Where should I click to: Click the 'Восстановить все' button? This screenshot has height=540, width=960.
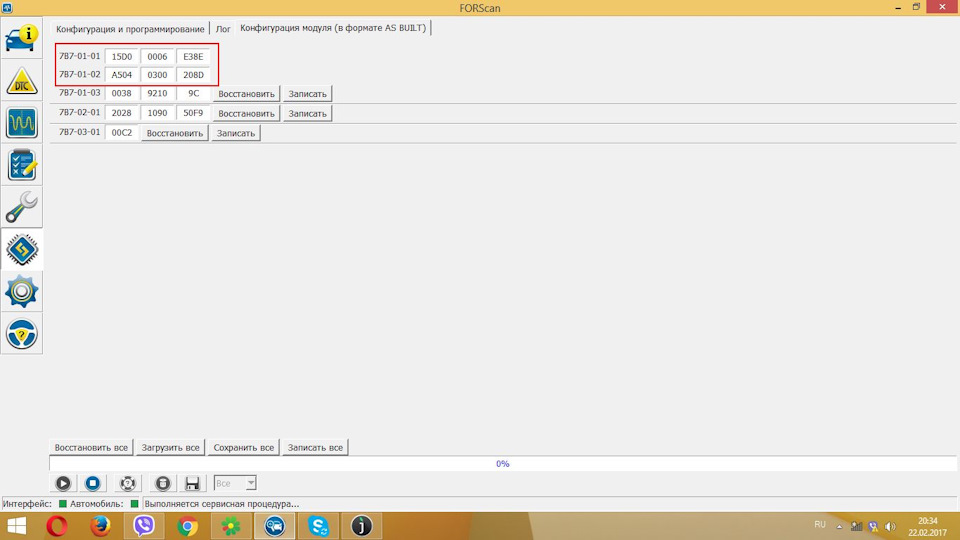91,448
